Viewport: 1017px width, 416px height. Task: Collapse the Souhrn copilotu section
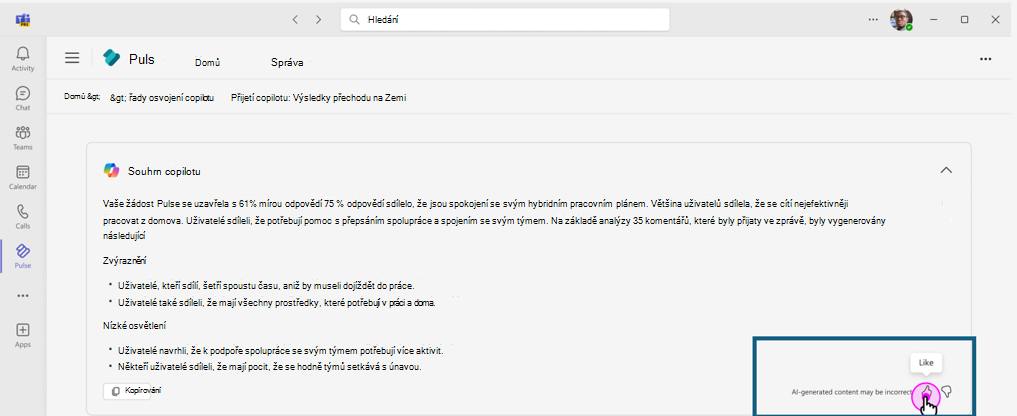[x=946, y=170]
